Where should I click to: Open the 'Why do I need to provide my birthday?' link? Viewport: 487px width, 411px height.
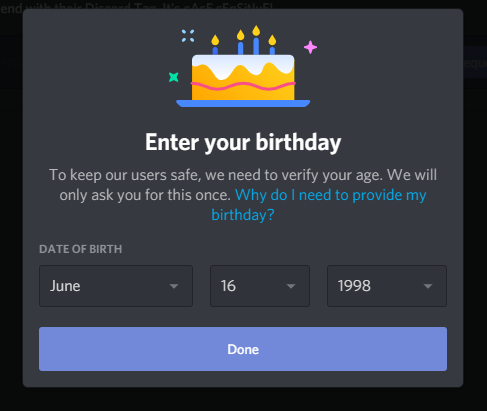click(319, 205)
